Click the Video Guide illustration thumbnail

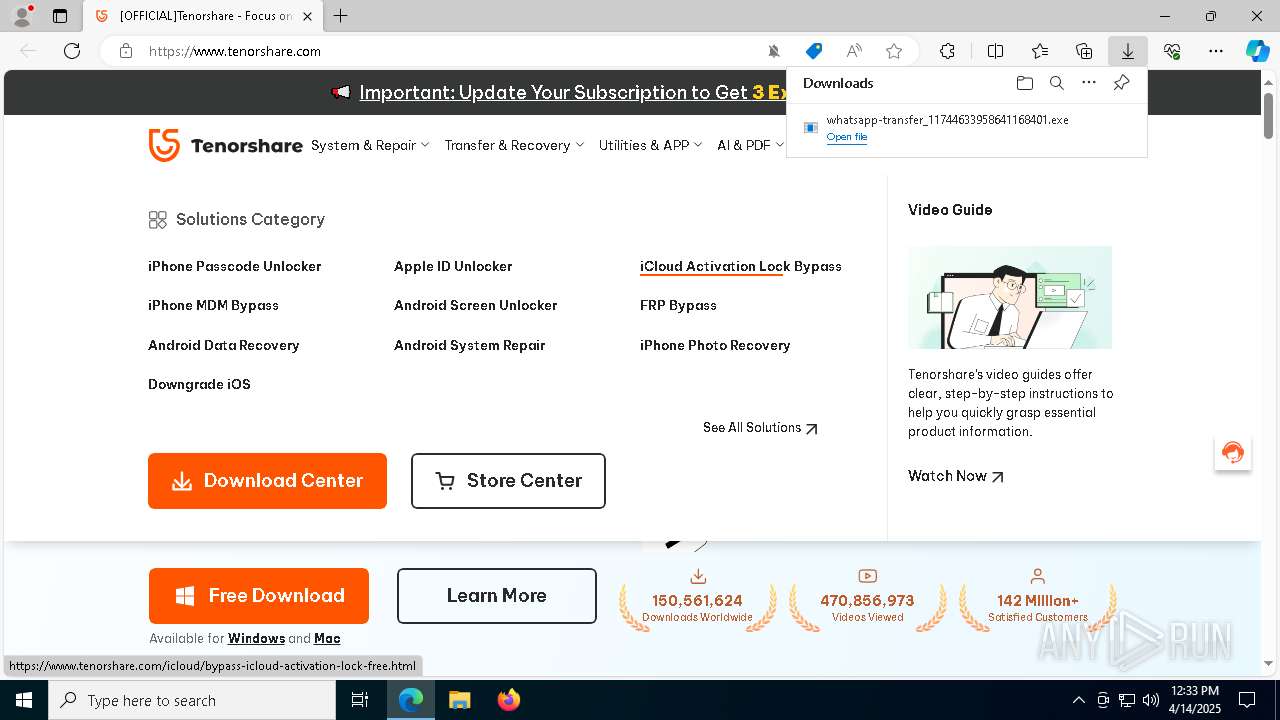coord(1010,297)
